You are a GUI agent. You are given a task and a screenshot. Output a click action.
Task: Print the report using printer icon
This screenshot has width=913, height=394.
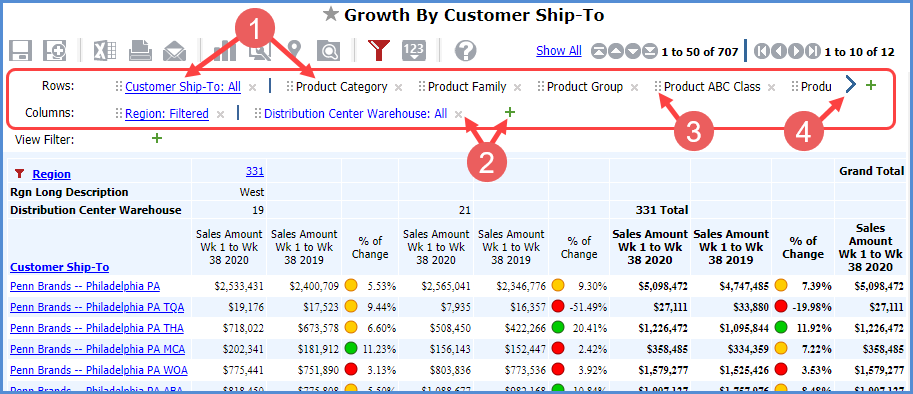(140, 51)
